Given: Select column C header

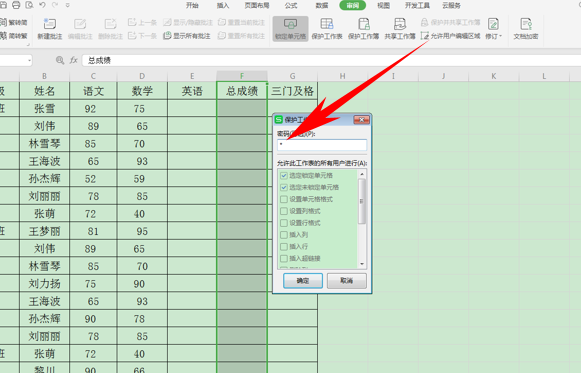Looking at the screenshot, I should 93,76.
